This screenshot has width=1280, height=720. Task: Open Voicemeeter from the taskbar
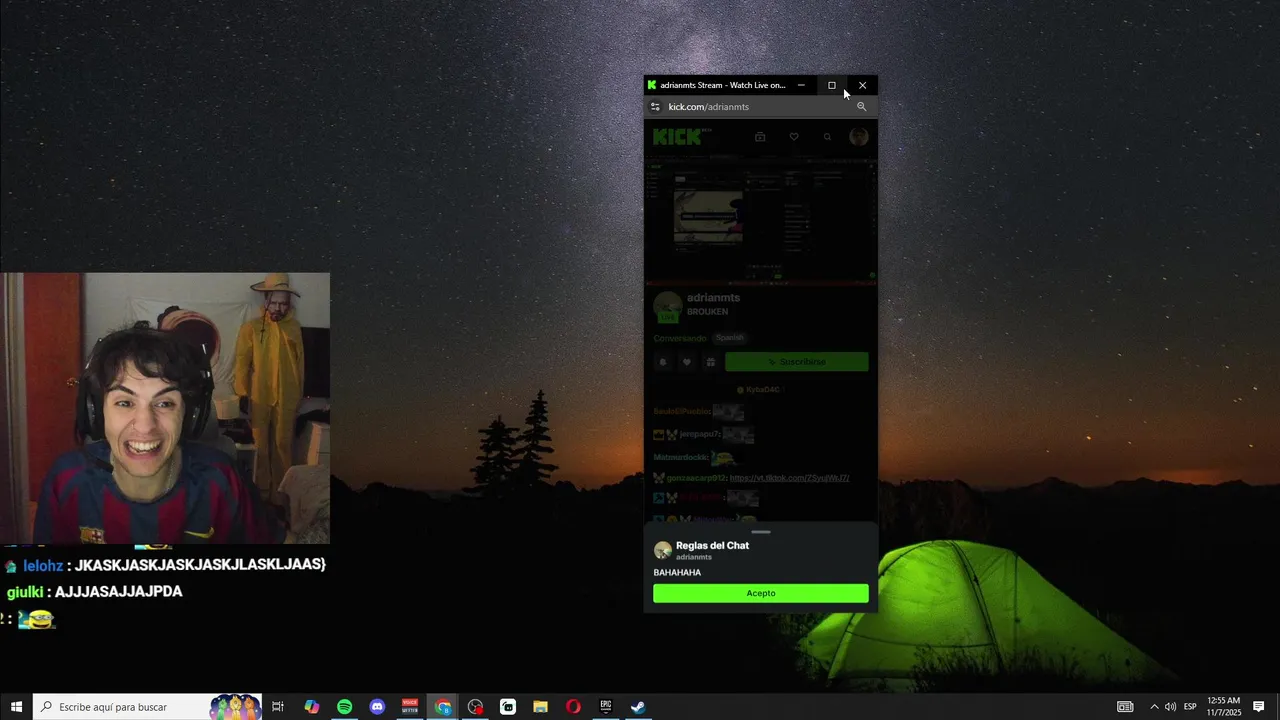click(410, 707)
